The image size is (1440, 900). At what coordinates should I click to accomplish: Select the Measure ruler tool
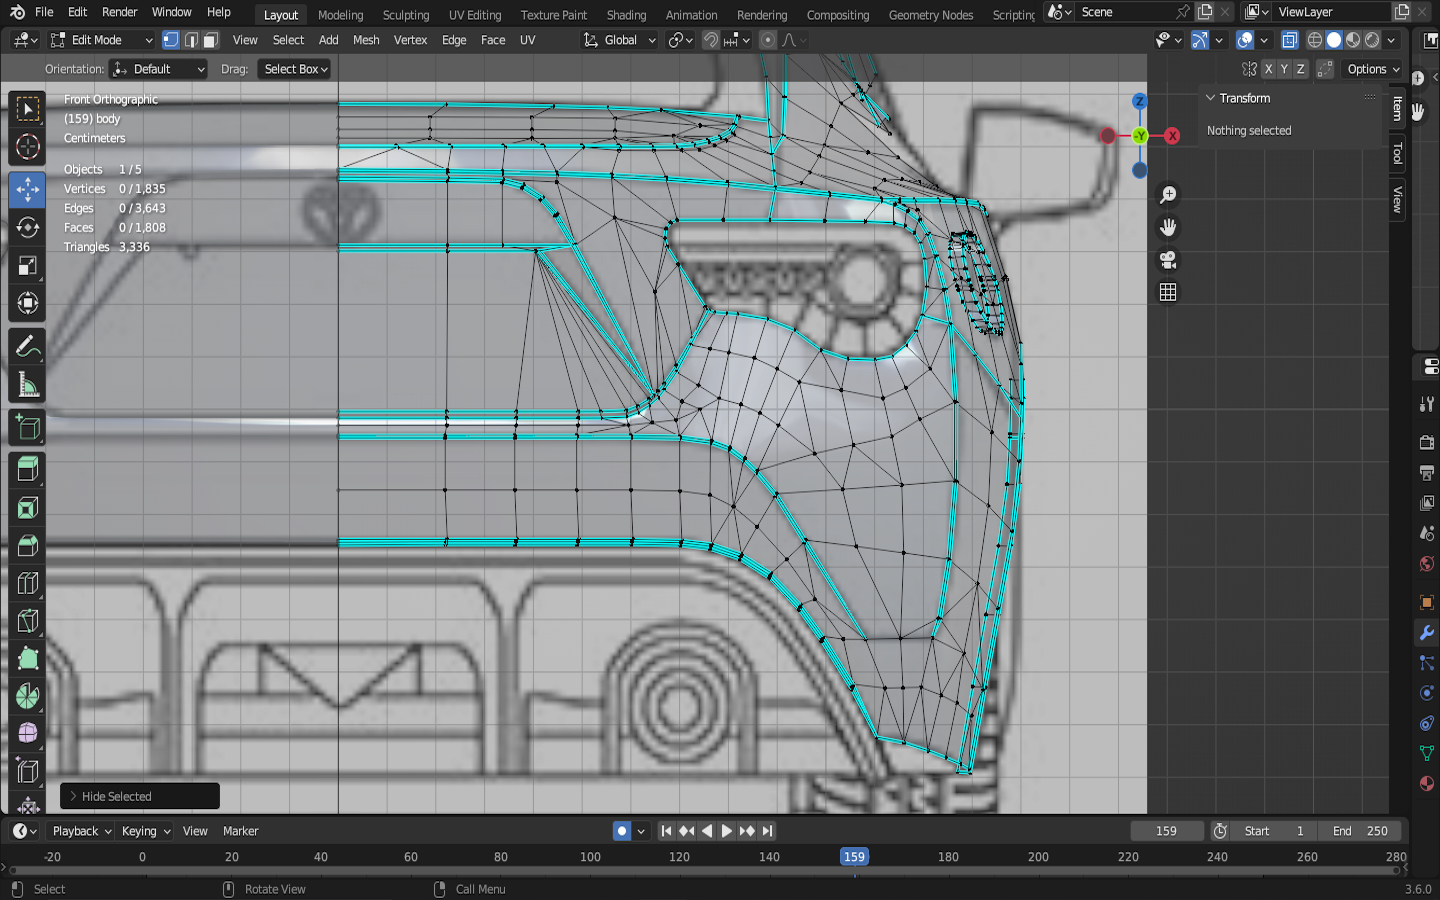[x=27, y=385]
